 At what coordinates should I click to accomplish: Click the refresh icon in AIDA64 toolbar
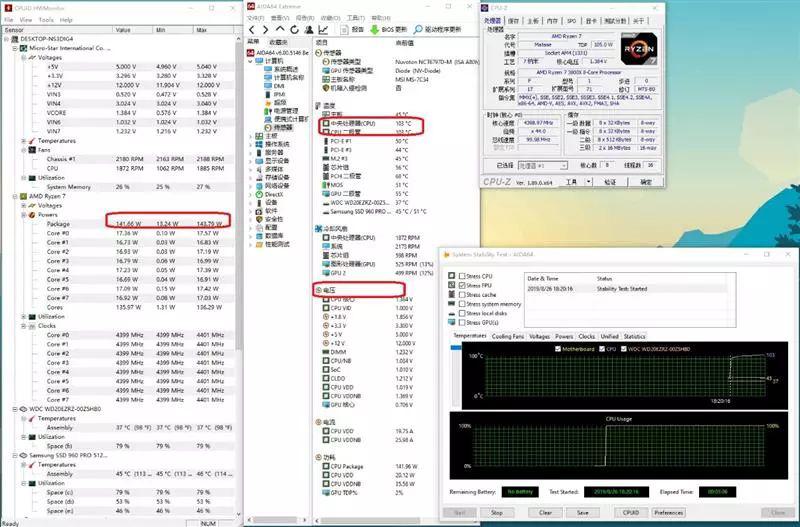tap(294, 30)
